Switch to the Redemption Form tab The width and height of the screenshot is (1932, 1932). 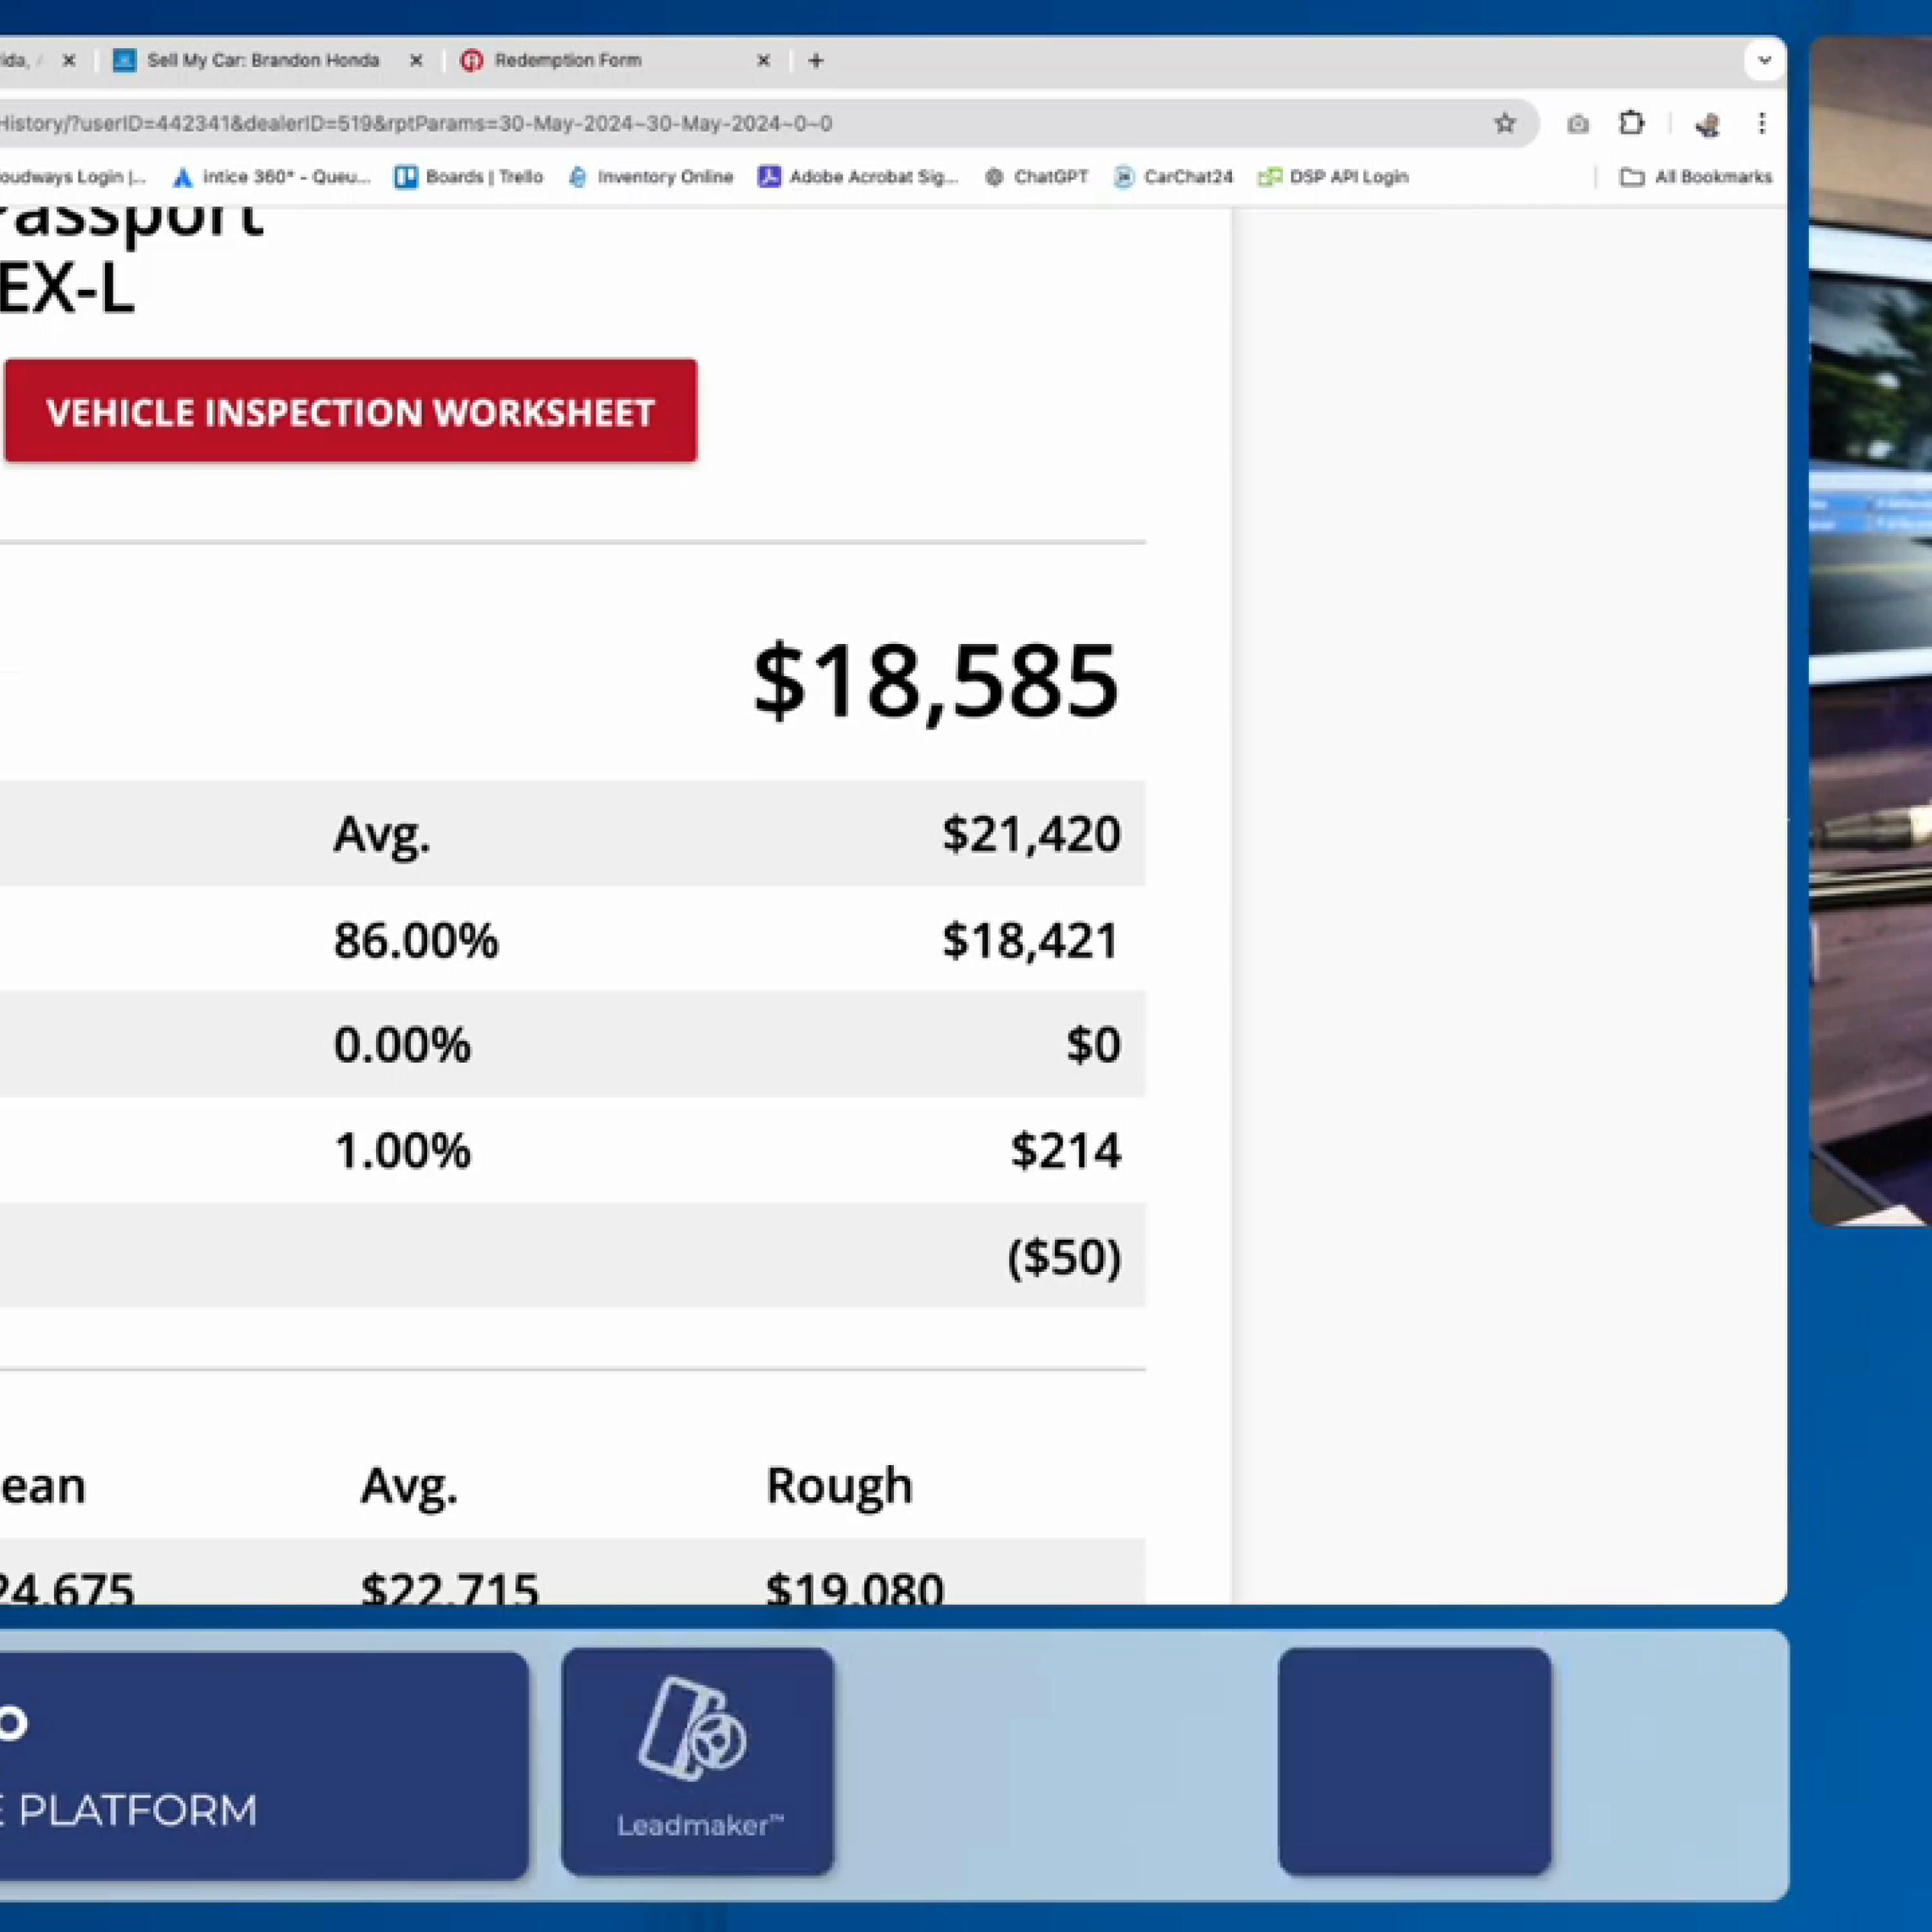614,61
